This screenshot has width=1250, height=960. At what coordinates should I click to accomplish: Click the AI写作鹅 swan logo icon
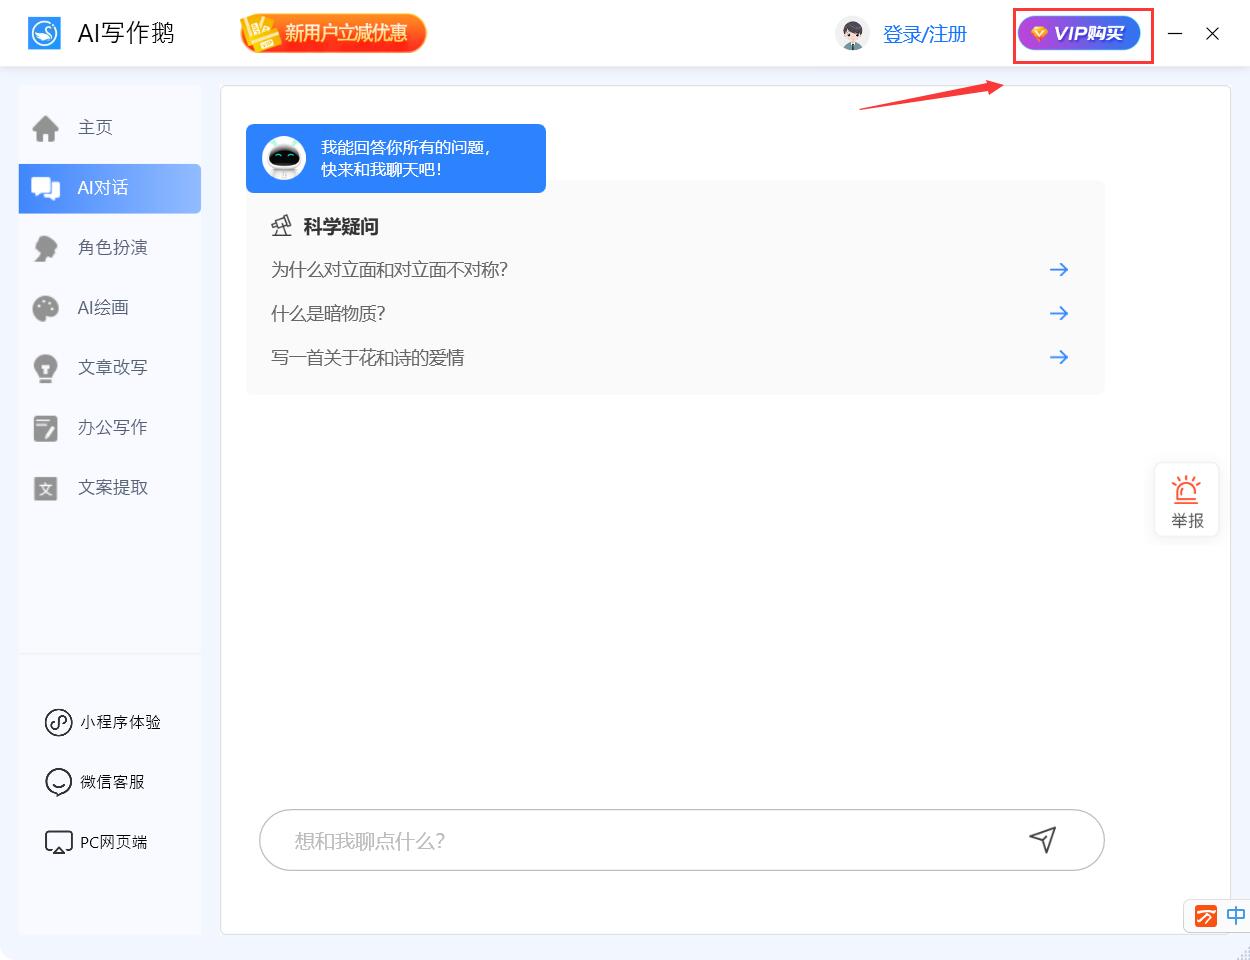[x=45, y=33]
